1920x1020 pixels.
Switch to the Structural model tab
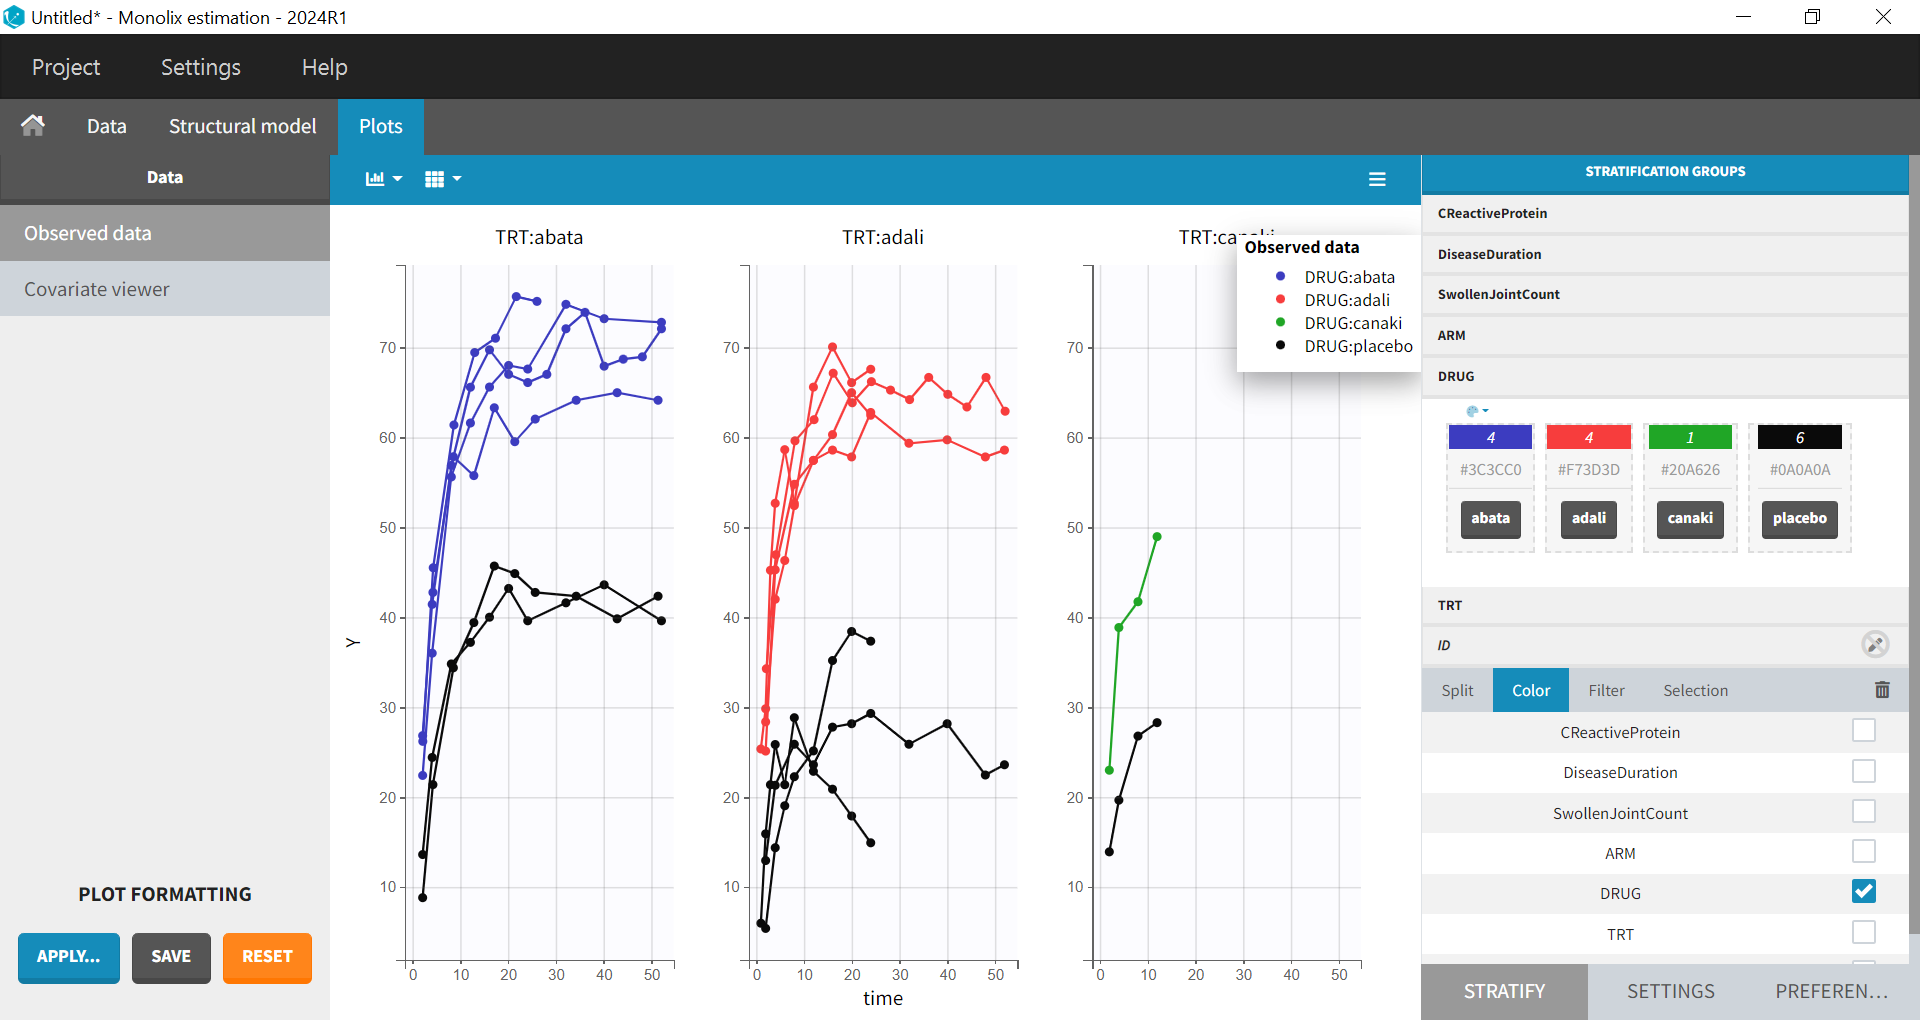(x=242, y=126)
